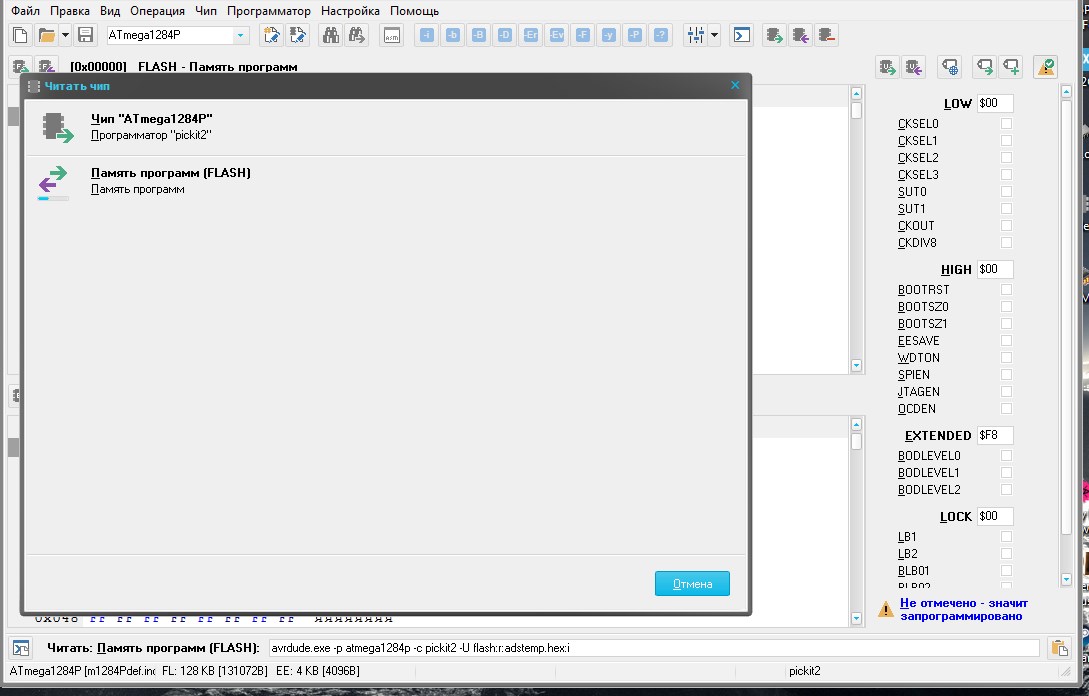This screenshot has height=696, width=1089.
Task: Click the HIGH fuse value field
Action: (995, 269)
